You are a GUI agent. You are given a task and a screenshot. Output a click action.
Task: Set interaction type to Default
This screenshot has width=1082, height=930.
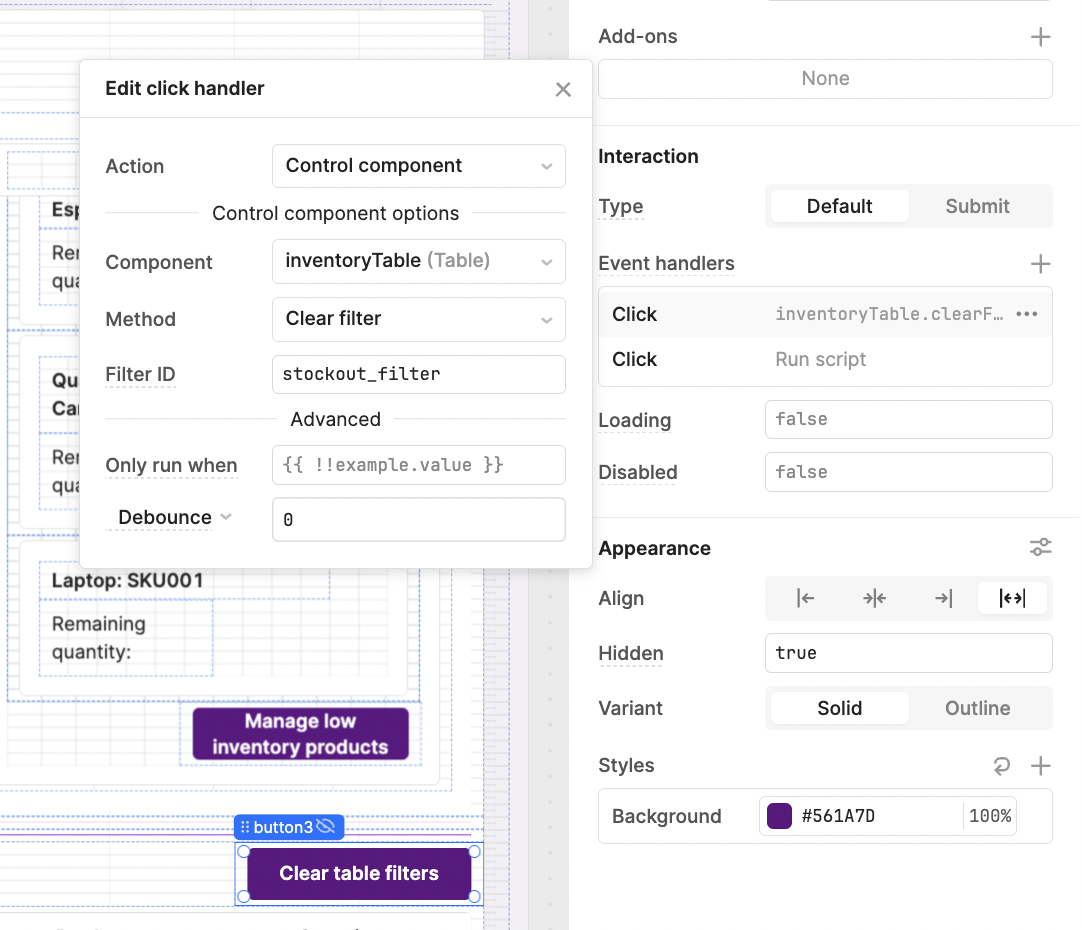[839, 206]
